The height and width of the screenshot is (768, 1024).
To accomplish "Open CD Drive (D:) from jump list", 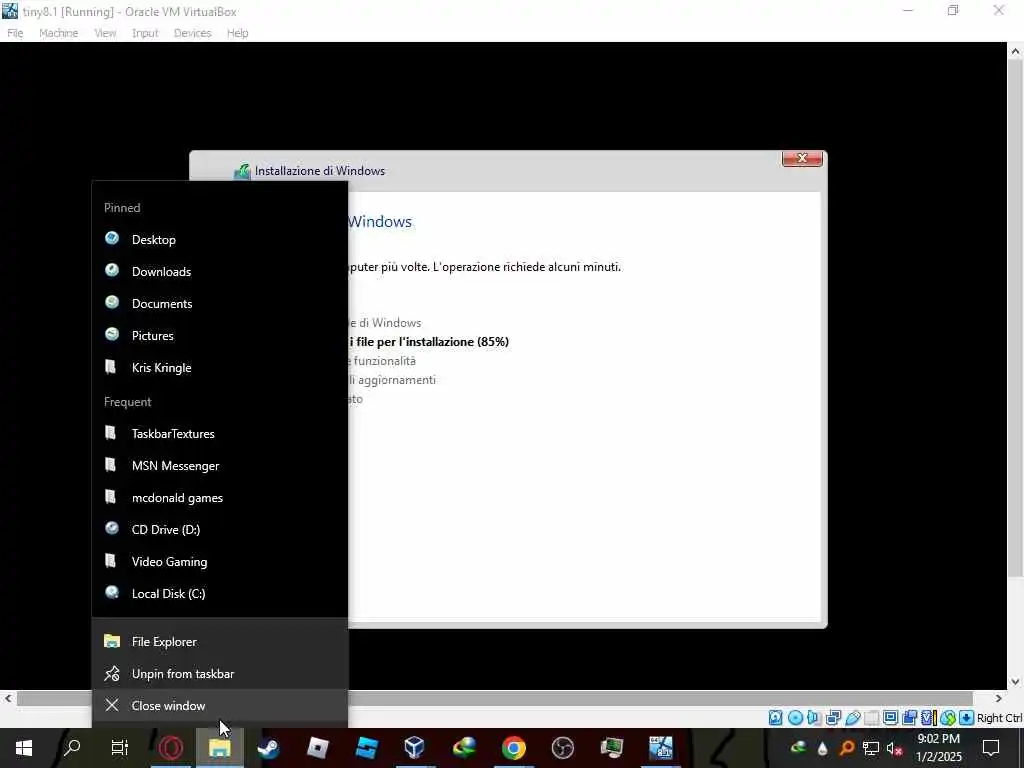I will [219, 530].
